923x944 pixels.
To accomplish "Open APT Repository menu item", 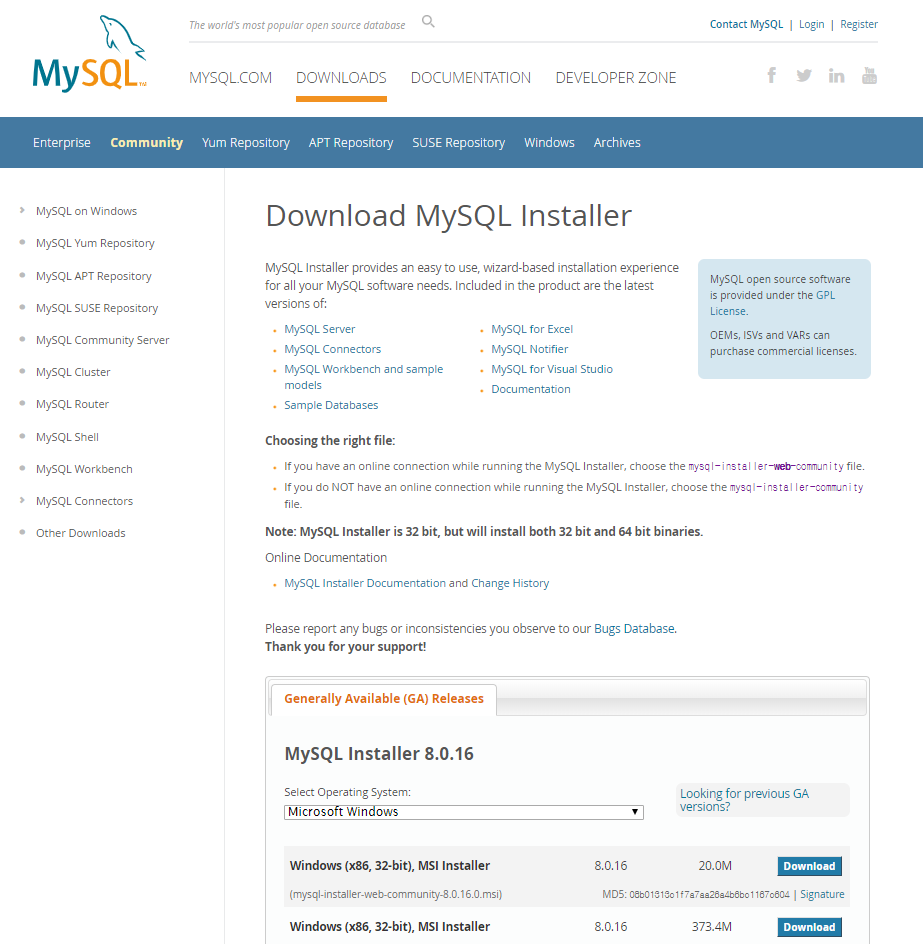I will [x=351, y=143].
